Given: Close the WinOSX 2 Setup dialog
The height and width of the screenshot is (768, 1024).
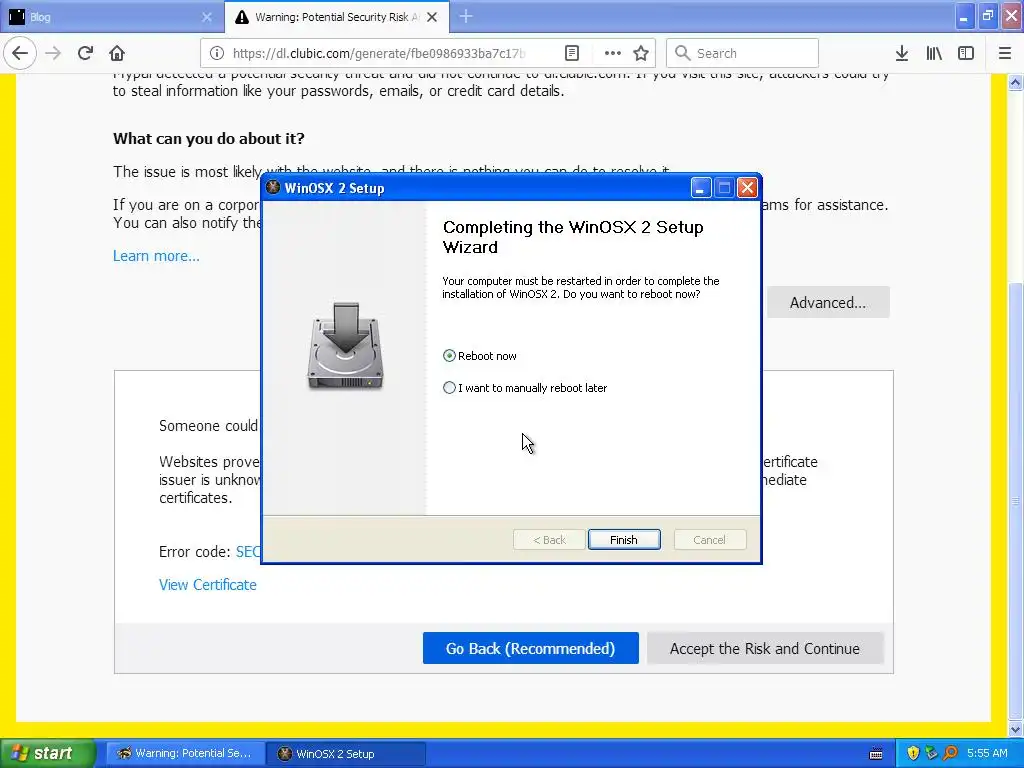Looking at the screenshot, I should (747, 188).
